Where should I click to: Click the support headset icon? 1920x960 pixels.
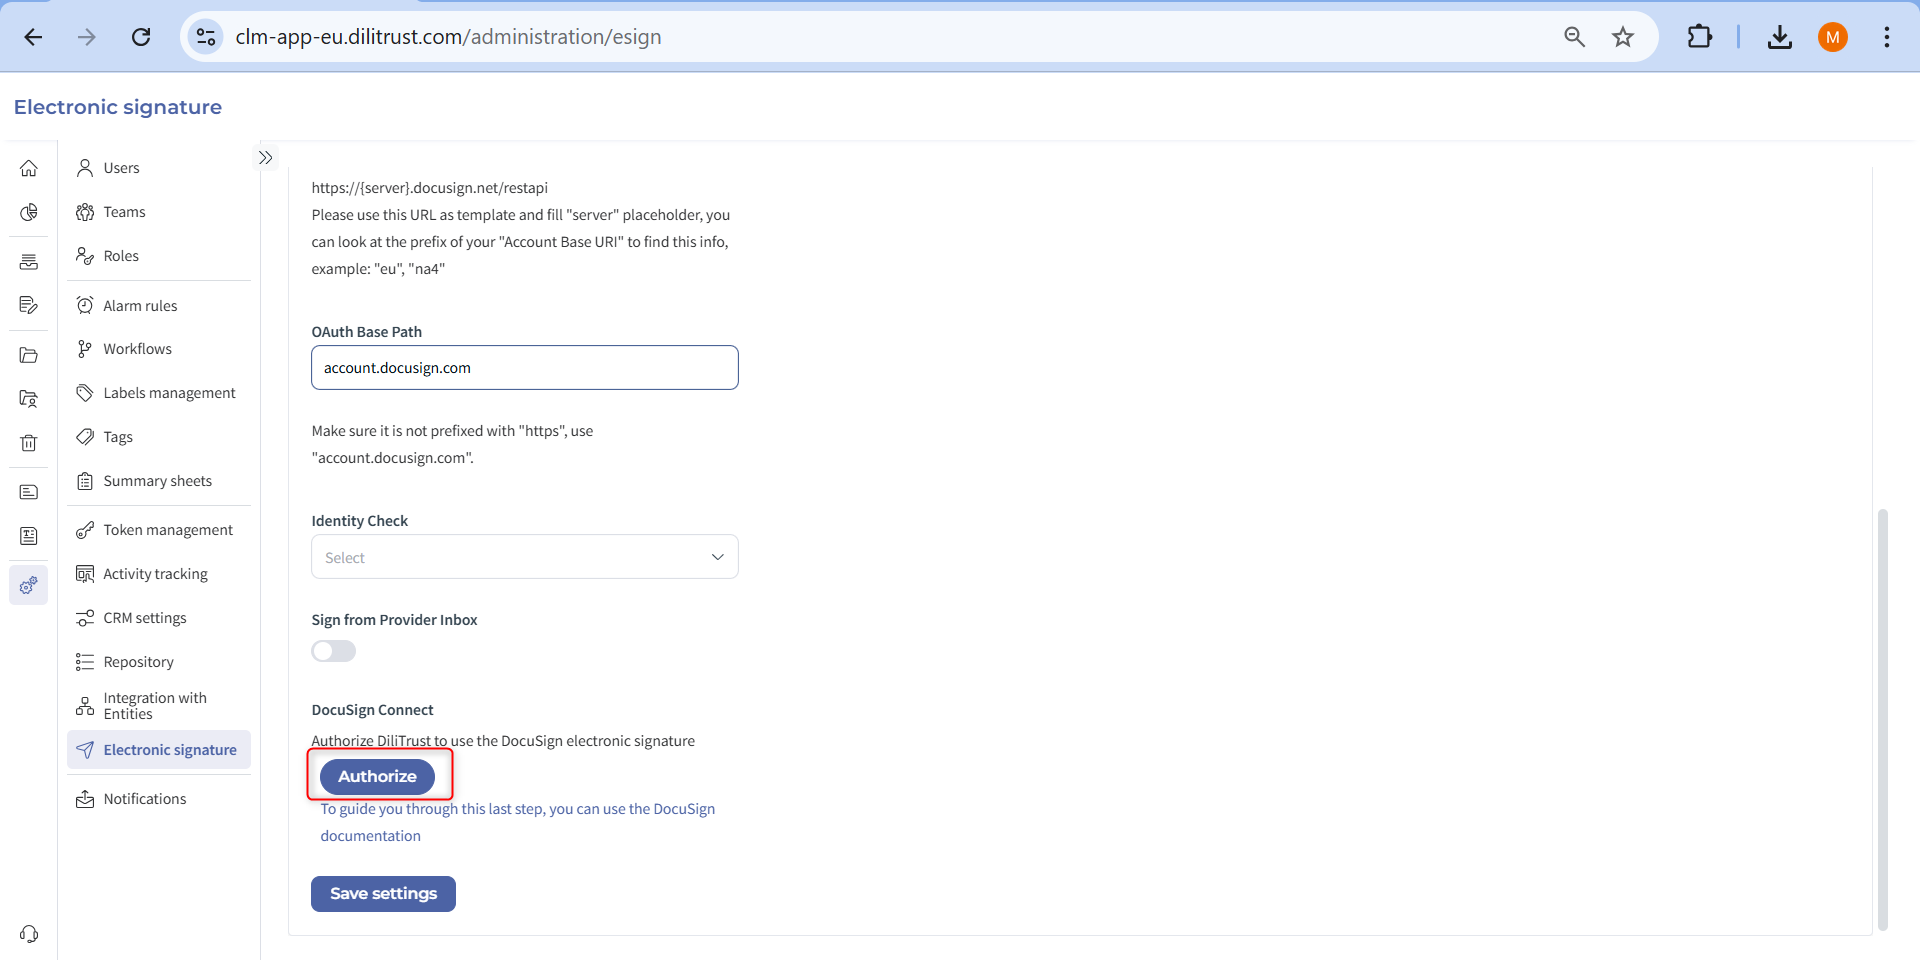pos(29,934)
